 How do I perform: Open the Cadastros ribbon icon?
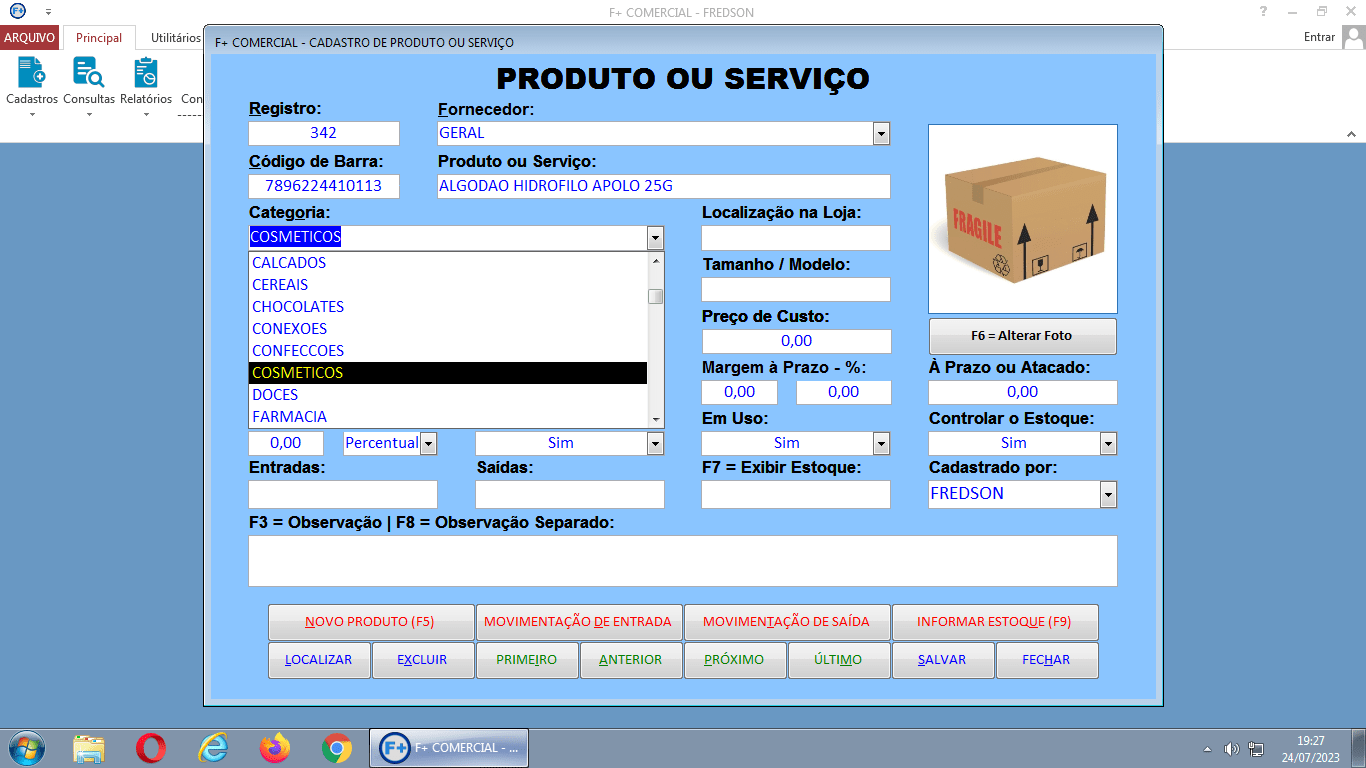click(32, 86)
